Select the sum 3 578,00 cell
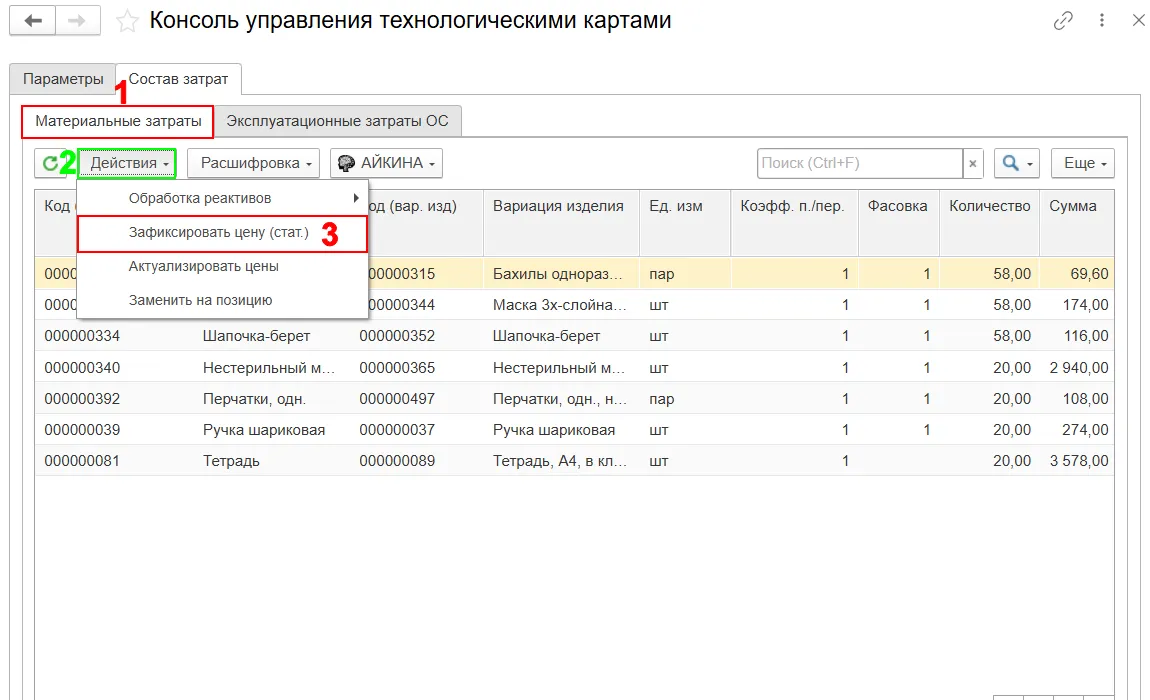The width and height of the screenshot is (1150, 700). [x=1077, y=461]
